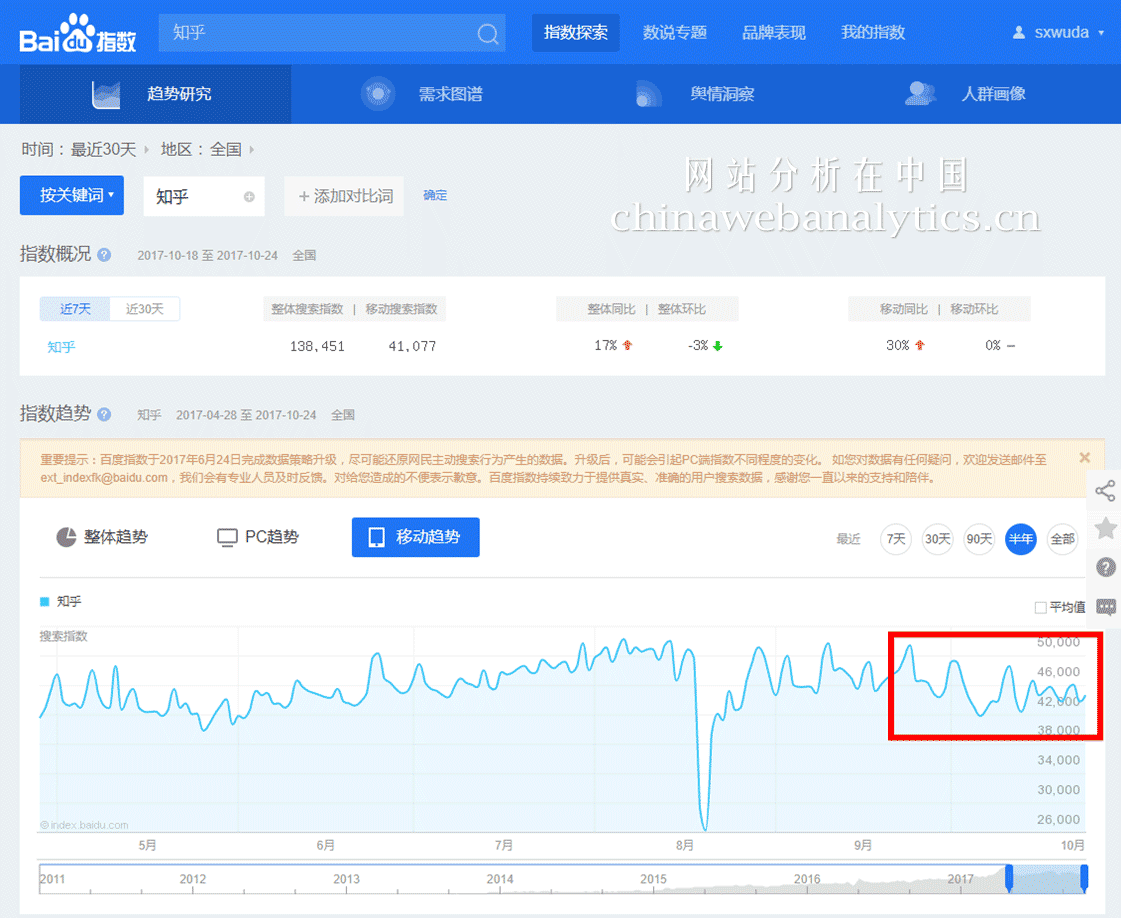Click the star favorite icon
This screenshot has height=918, width=1121.
point(1105,528)
